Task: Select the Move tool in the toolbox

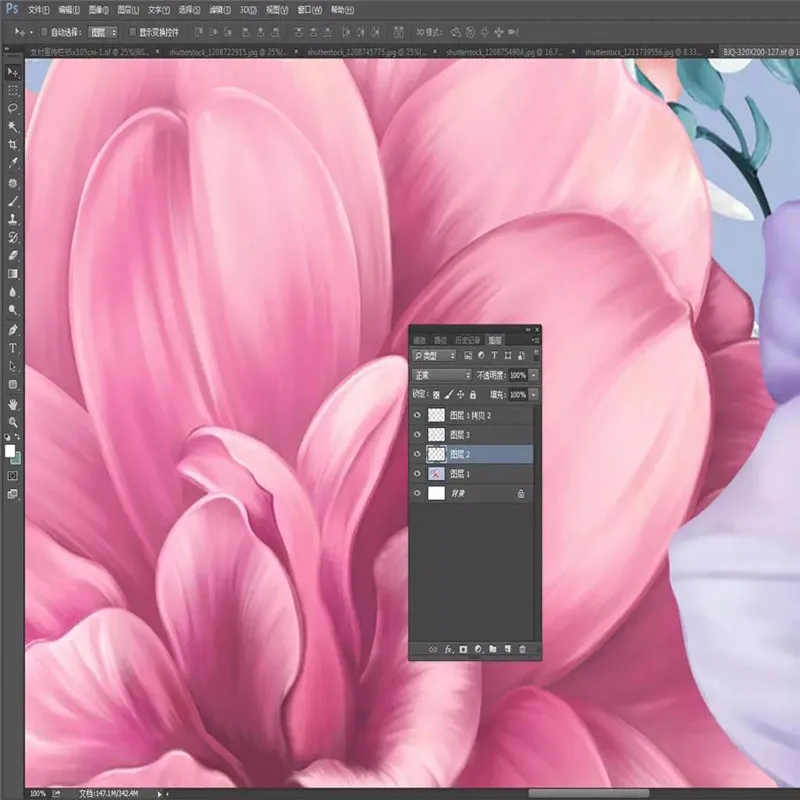Action: (13, 72)
